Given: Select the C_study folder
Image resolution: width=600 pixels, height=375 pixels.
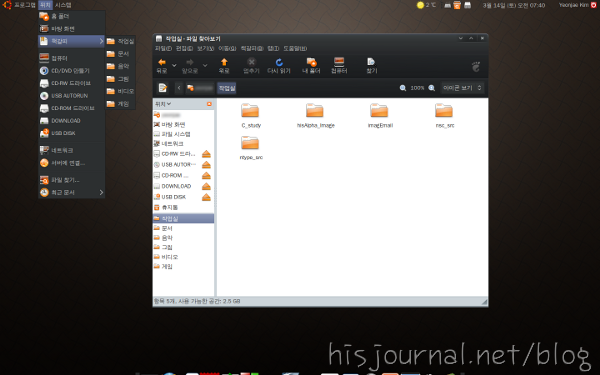Looking at the screenshot, I should (x=251, y=115).
